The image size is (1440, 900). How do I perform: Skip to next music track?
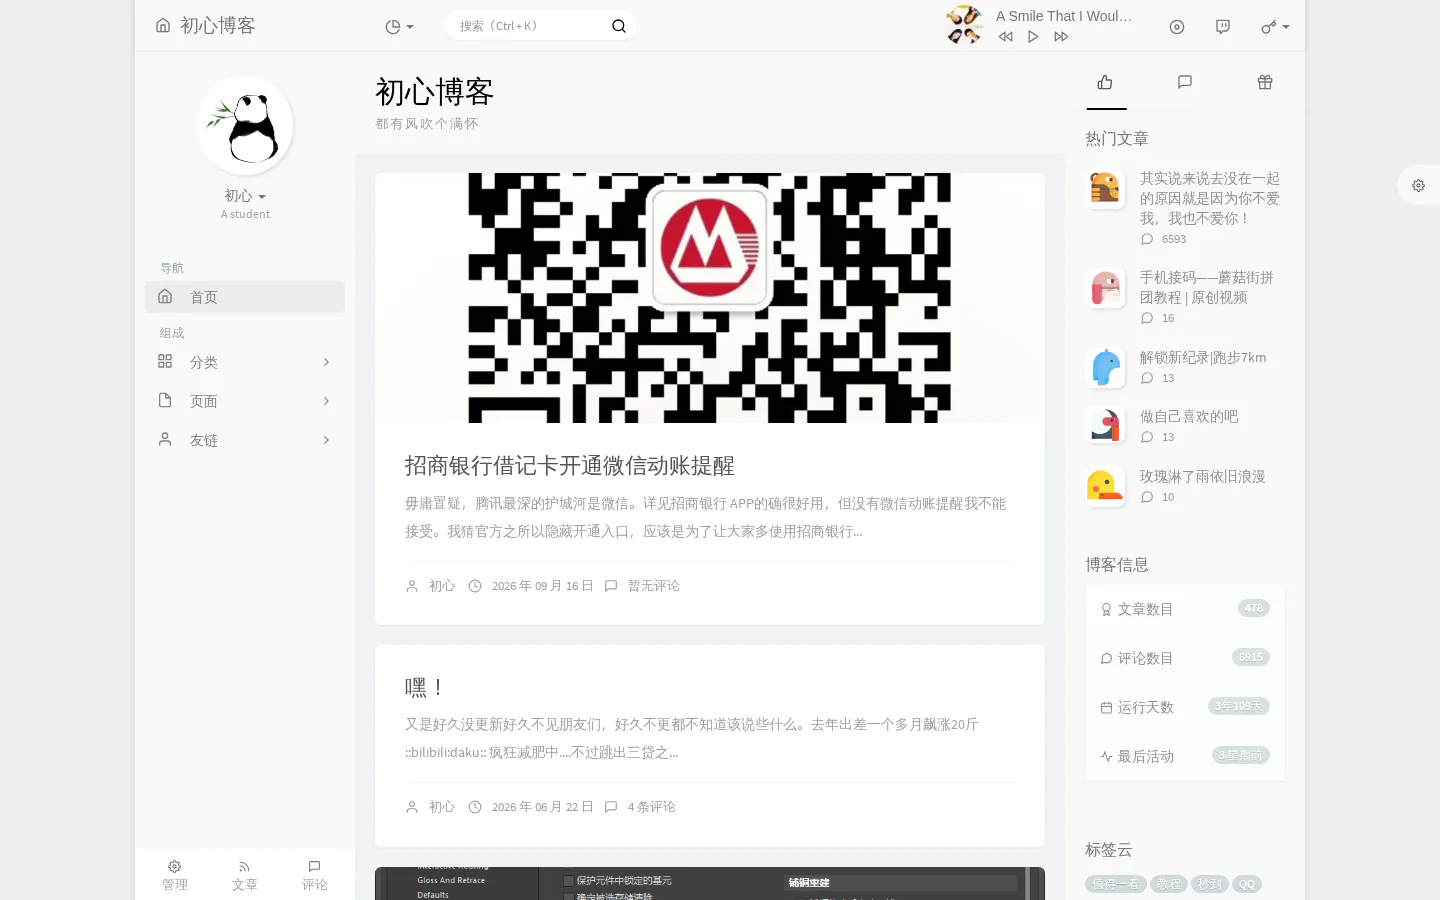tap(1061, 37)
